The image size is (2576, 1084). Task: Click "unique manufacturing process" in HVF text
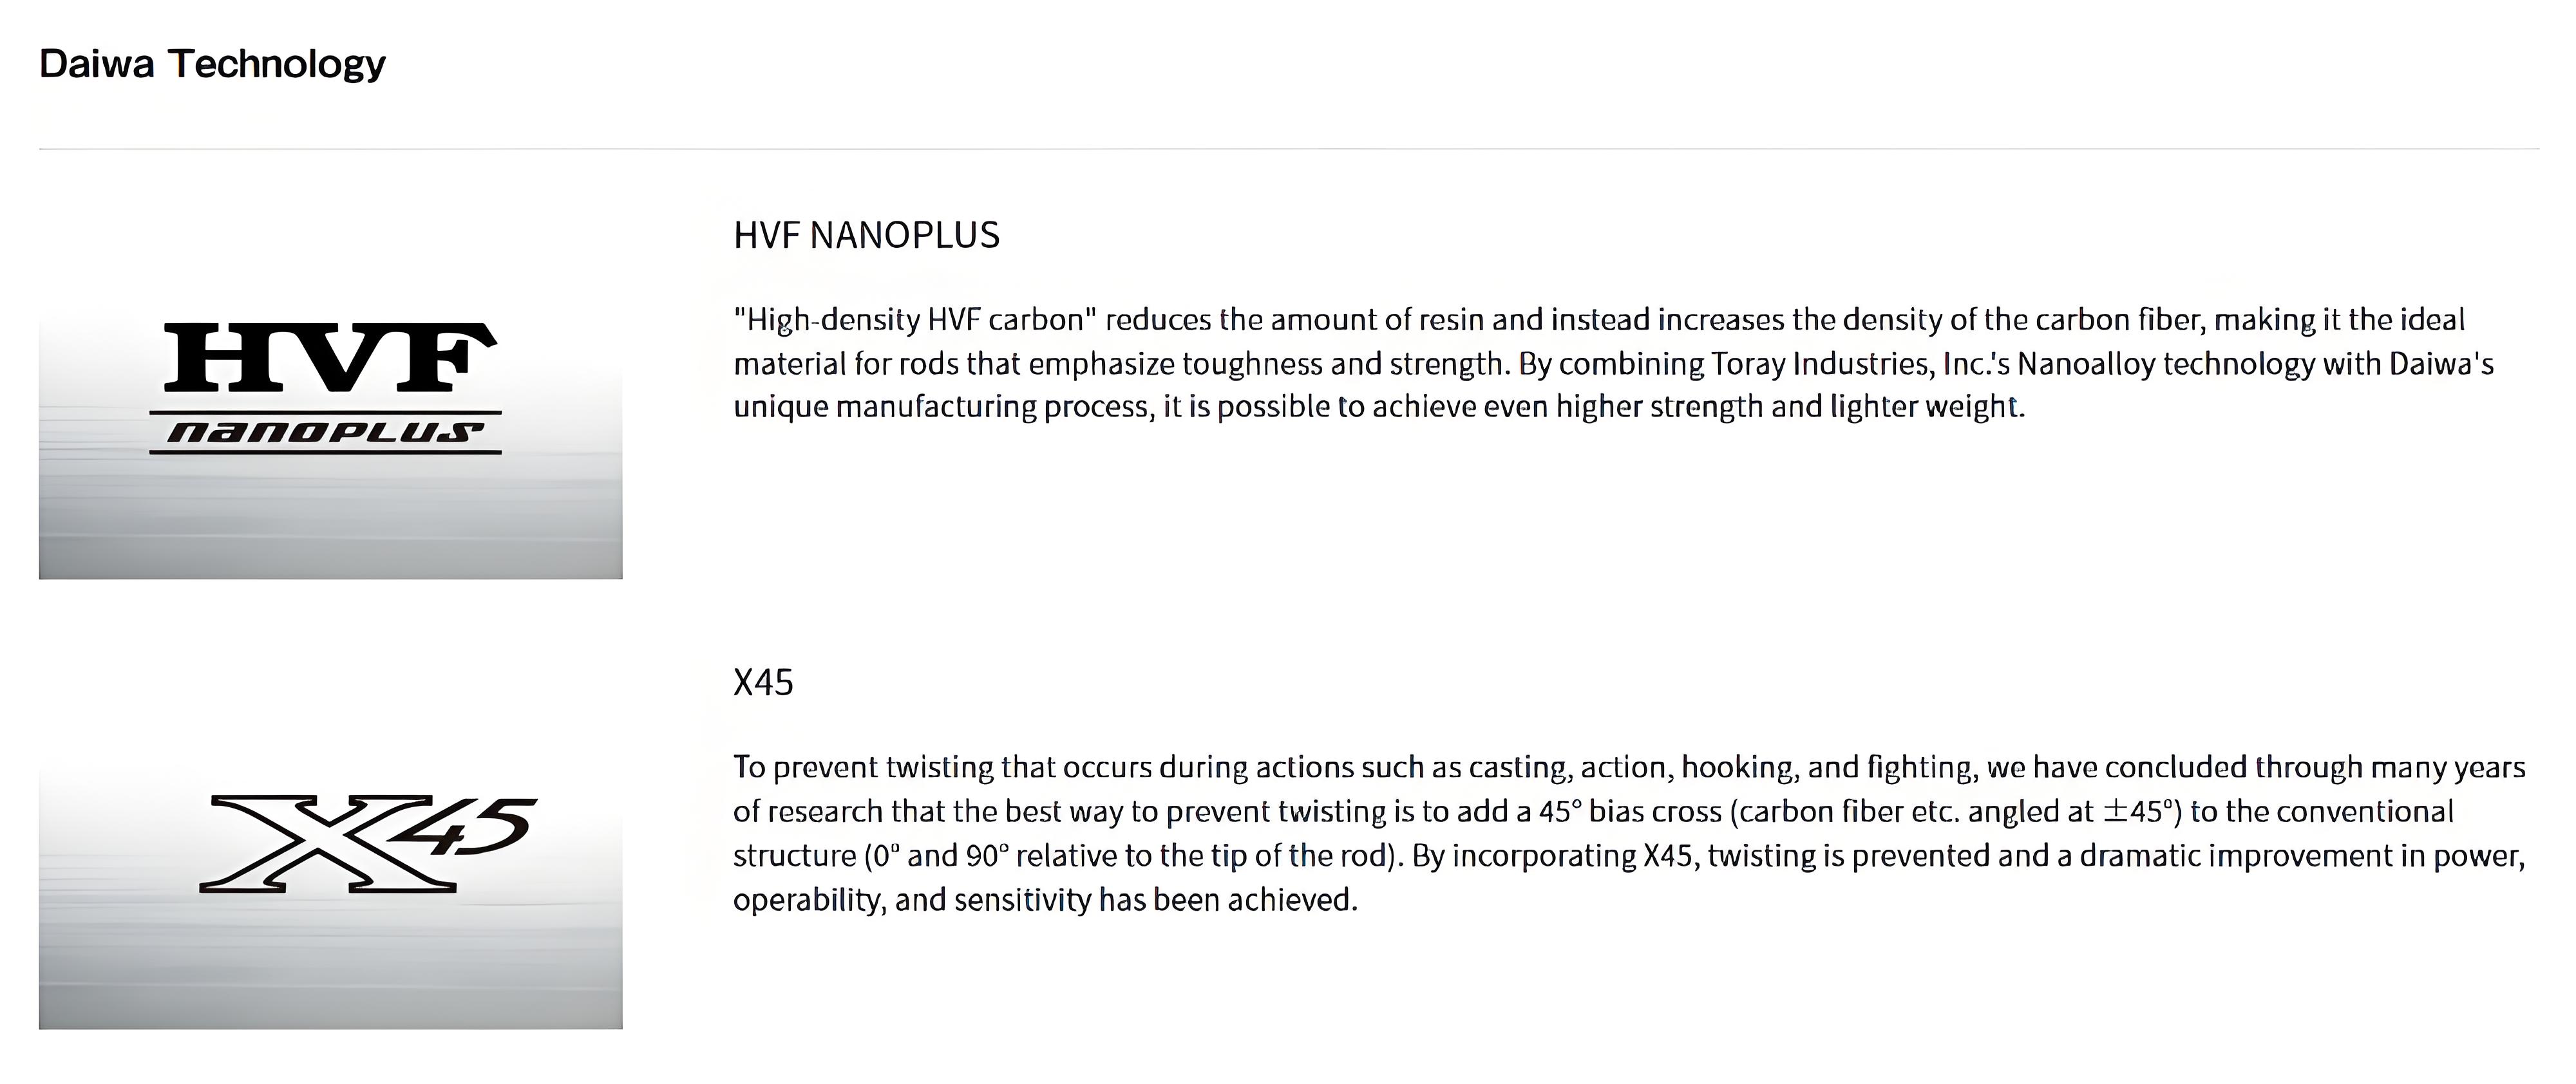[943, 407]
